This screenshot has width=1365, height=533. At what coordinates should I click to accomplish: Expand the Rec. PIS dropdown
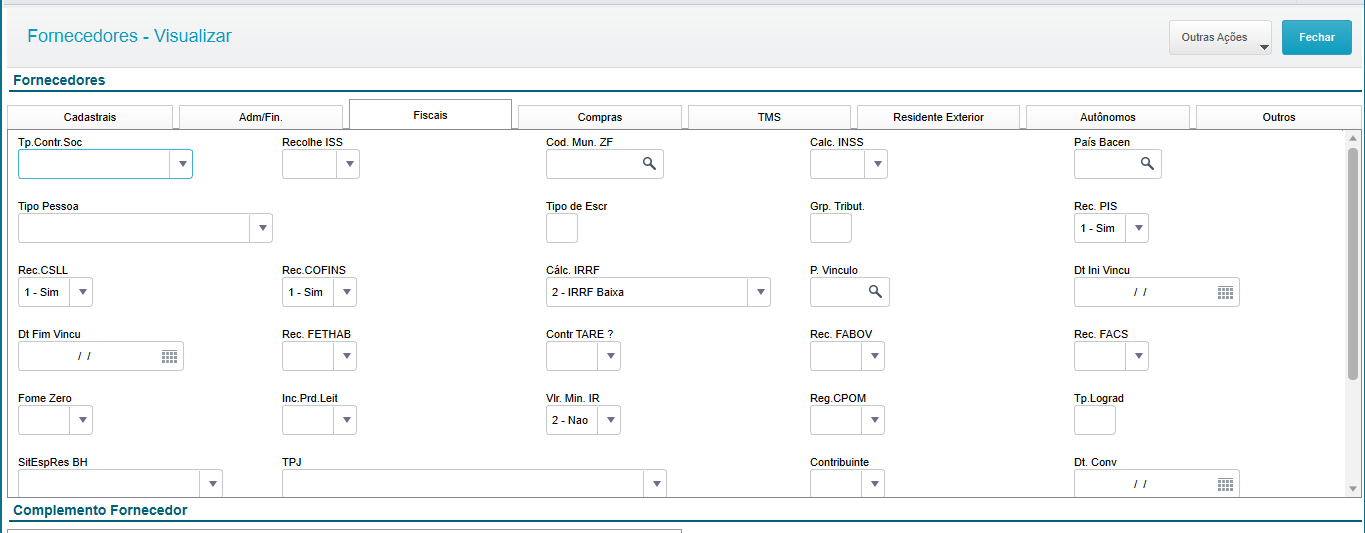[1137, 228]
